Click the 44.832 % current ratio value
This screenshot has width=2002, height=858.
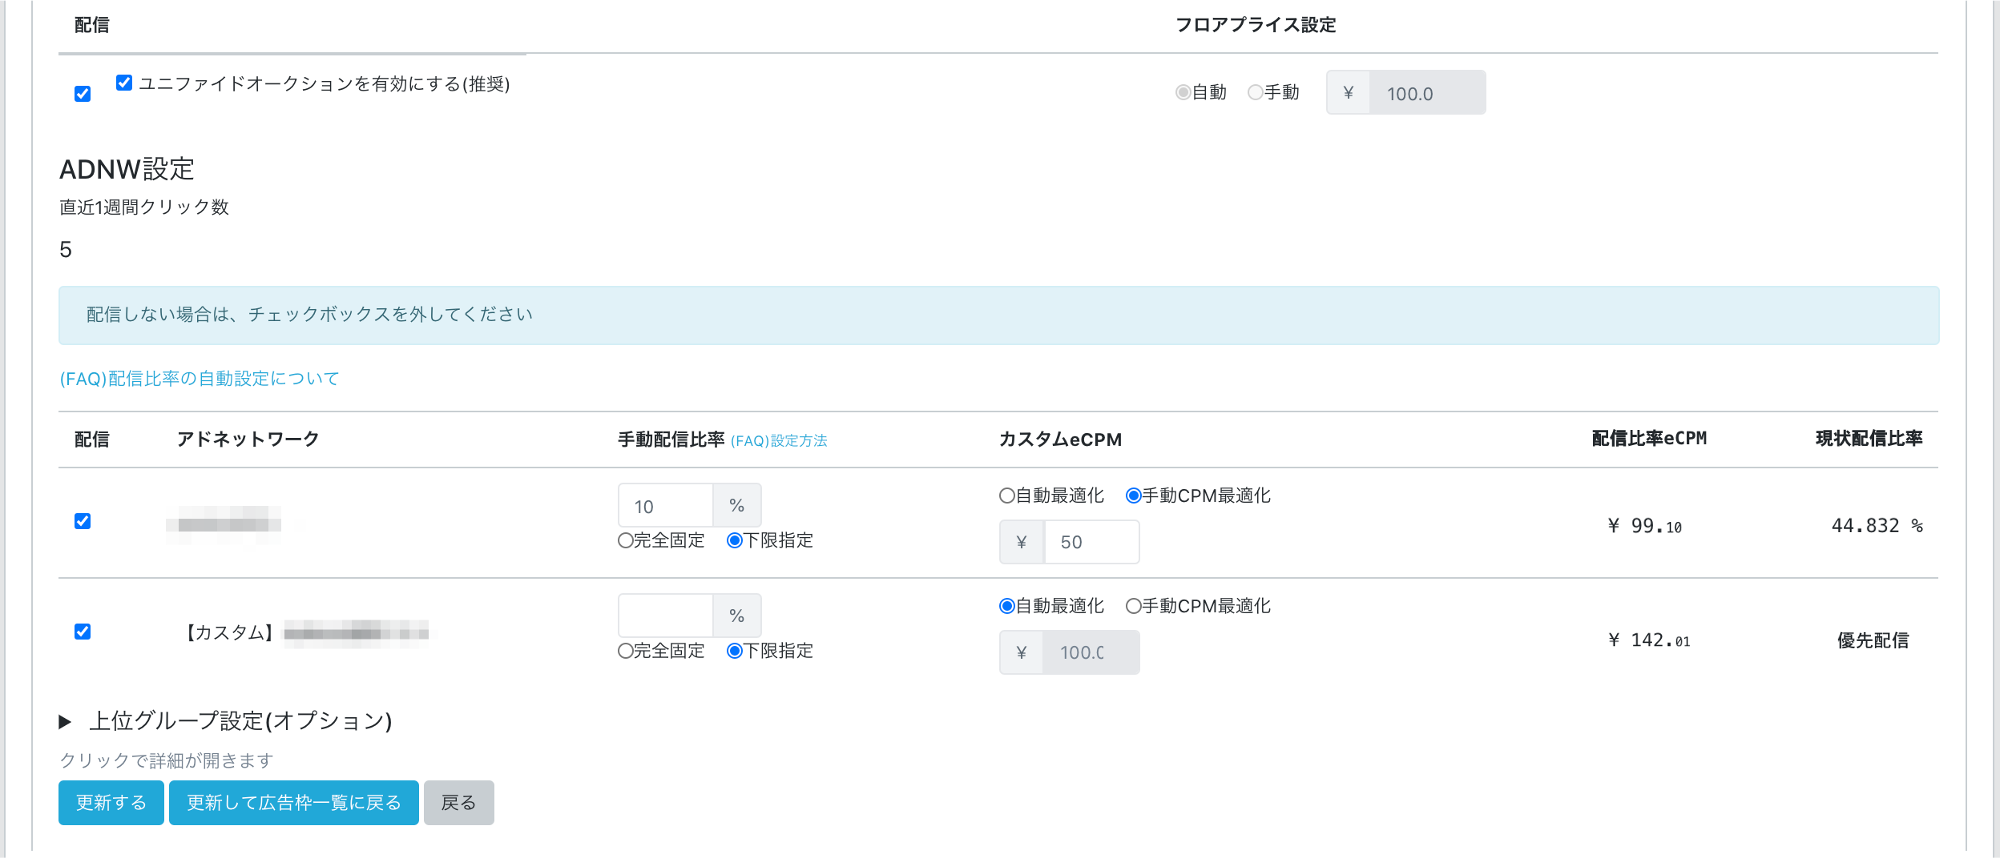pos(1877,526)
